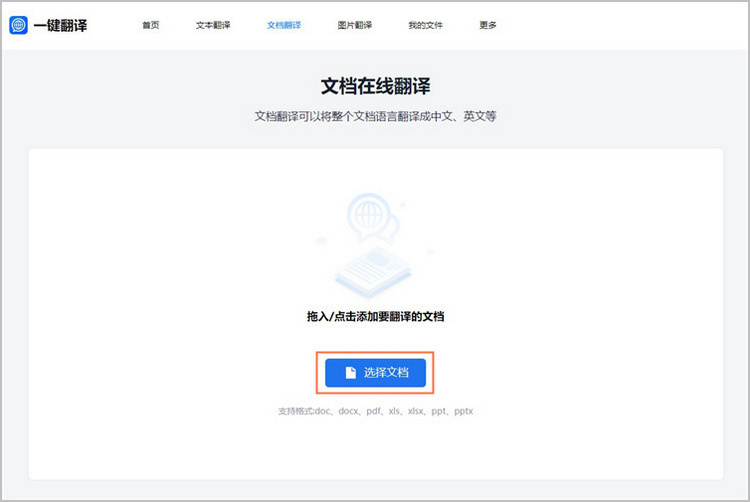Click the 一键翻译 brand name text
Screen dimensions: 750x502
[61, 25]
